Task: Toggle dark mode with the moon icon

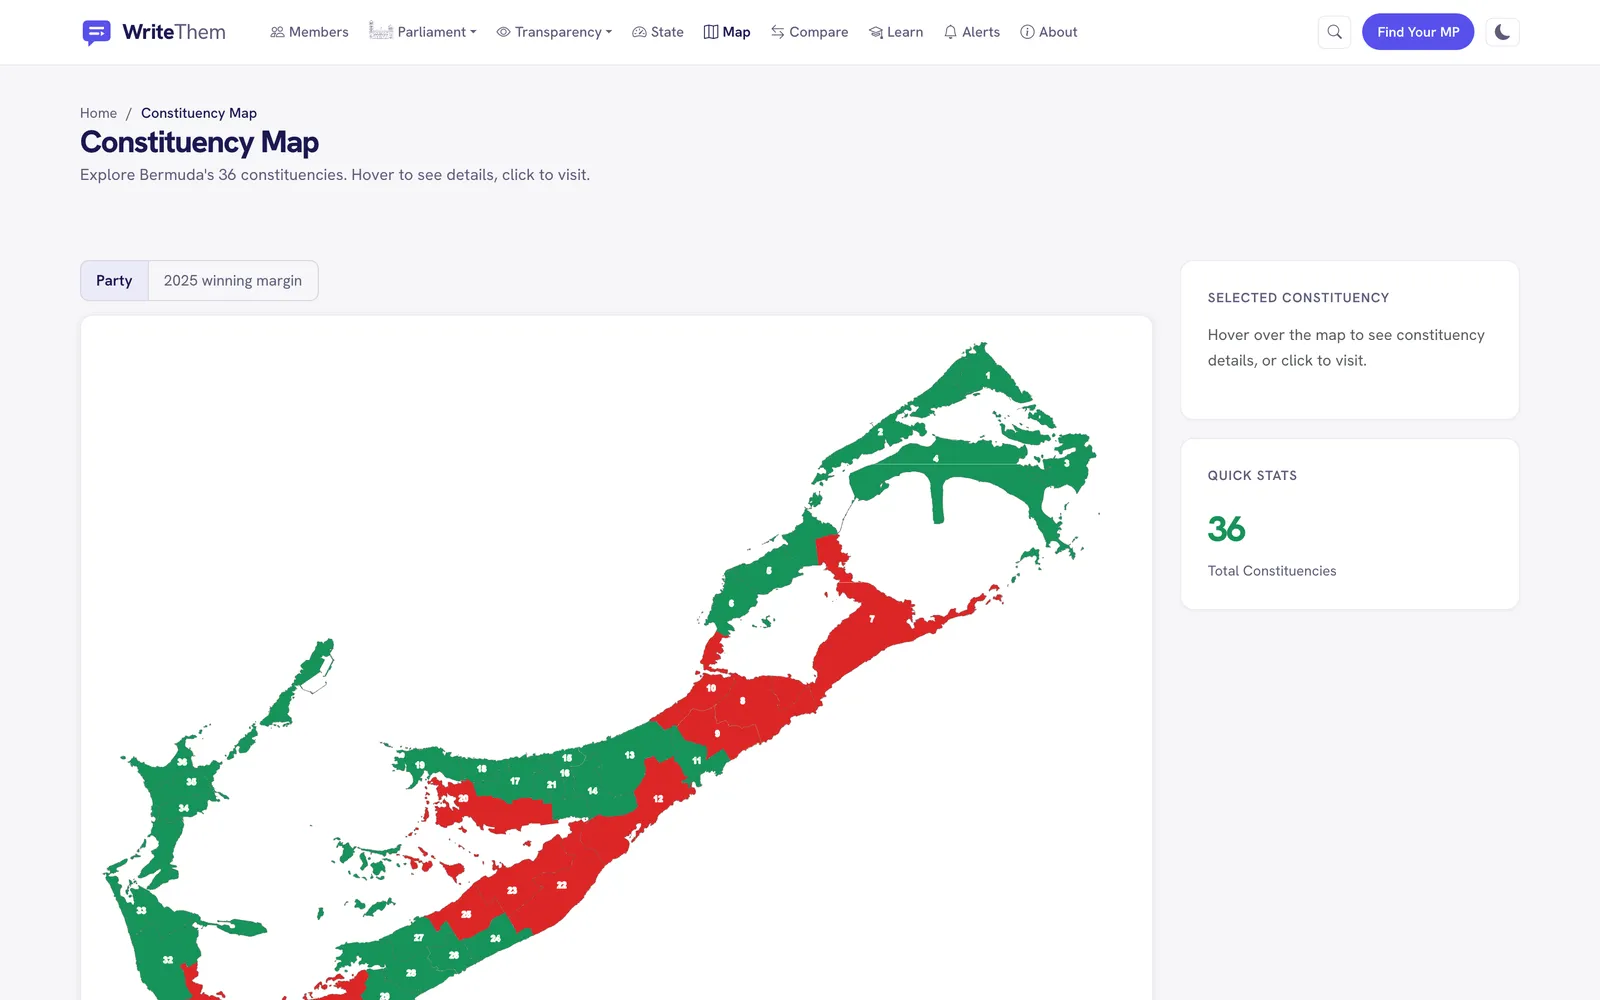Action: [x=1502, y=32]
